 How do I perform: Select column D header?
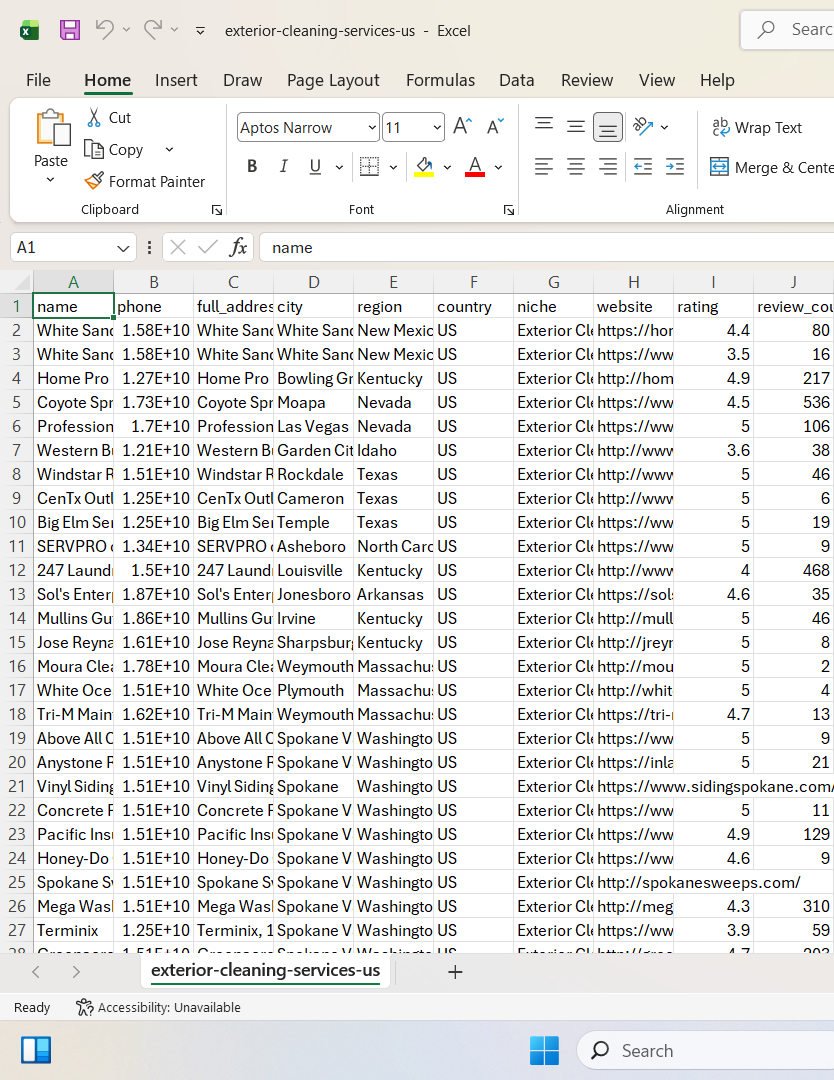(x=313, y=282)
